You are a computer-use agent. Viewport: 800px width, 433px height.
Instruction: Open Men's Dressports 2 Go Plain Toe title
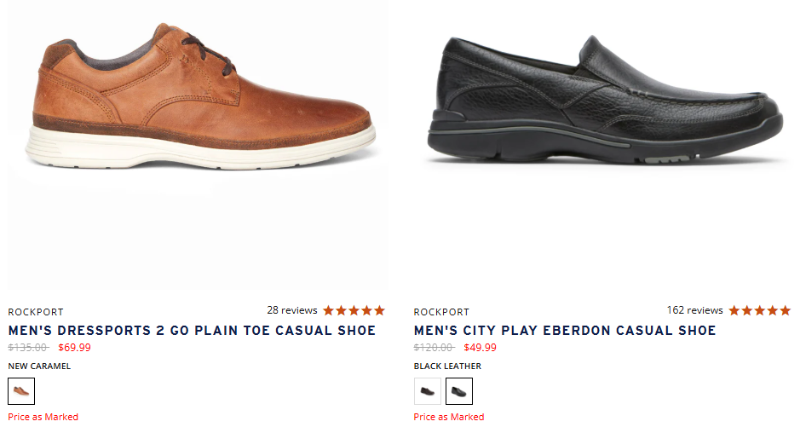192,330
